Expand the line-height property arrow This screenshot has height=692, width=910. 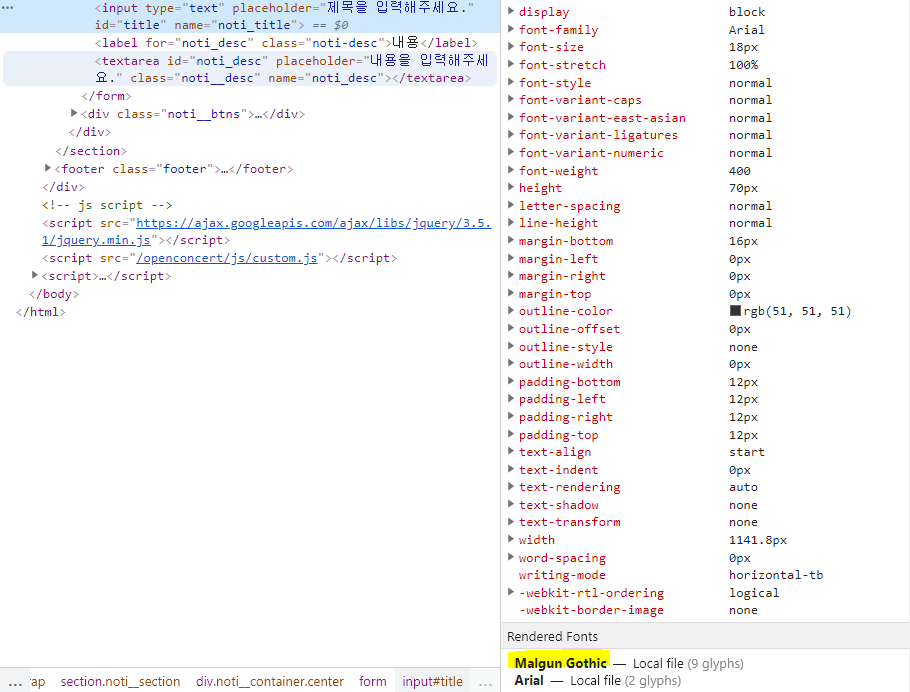click(511, 222)
